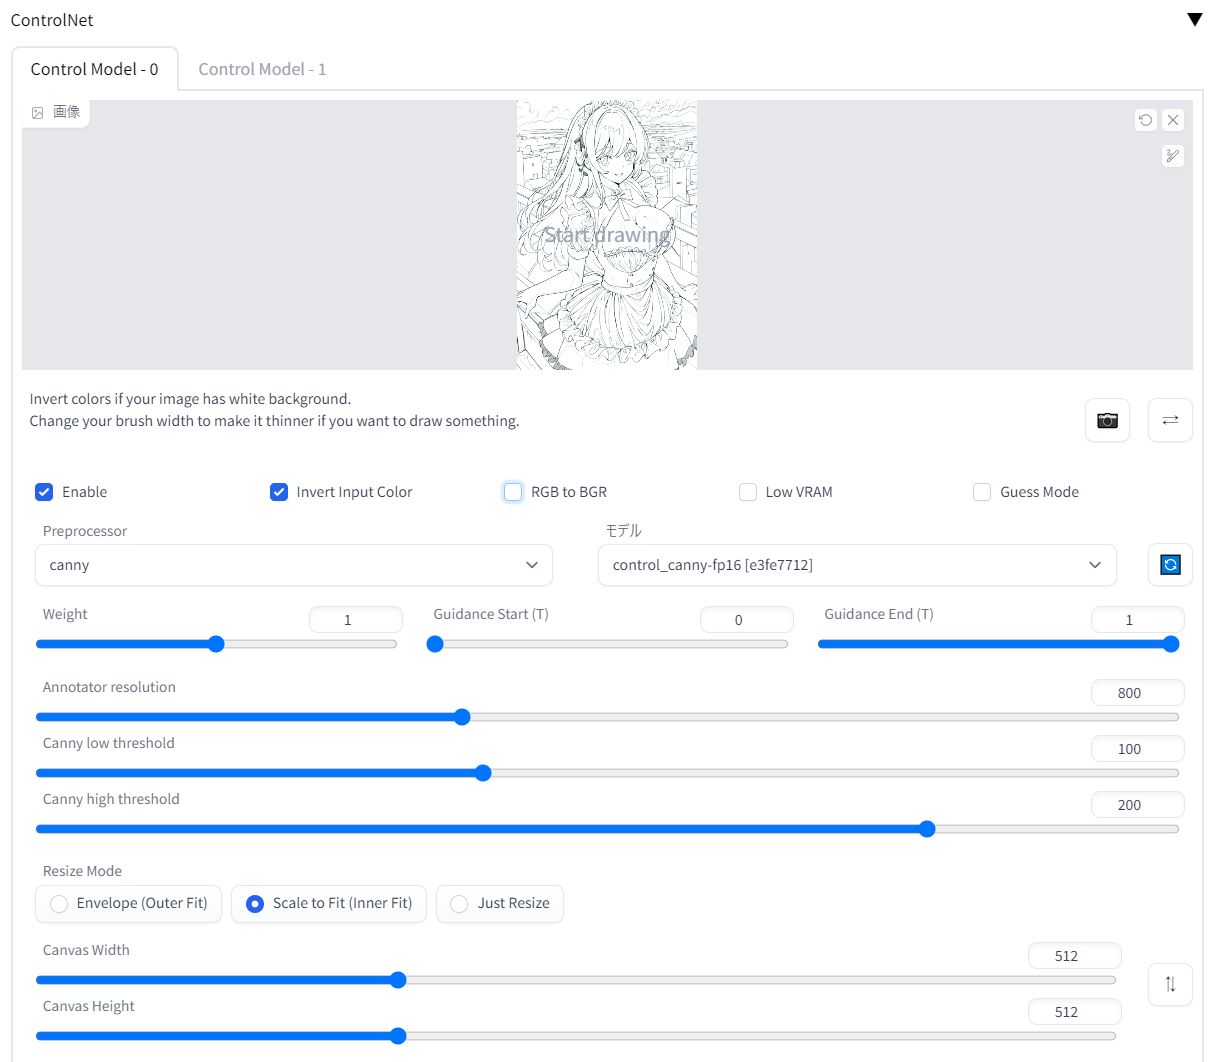Uncheck the Enable checkbox
The width and height of the screenshot is (1208, 1062).
[x=44, y=492]
